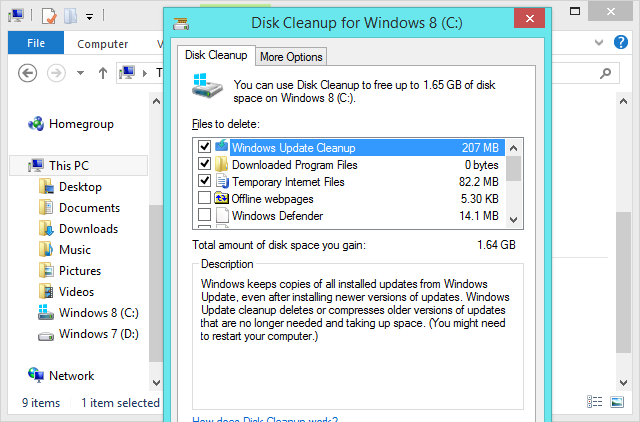Click the search magnifier in Explorer search box
Screen dimensions: 640x422
pos(605,73)
